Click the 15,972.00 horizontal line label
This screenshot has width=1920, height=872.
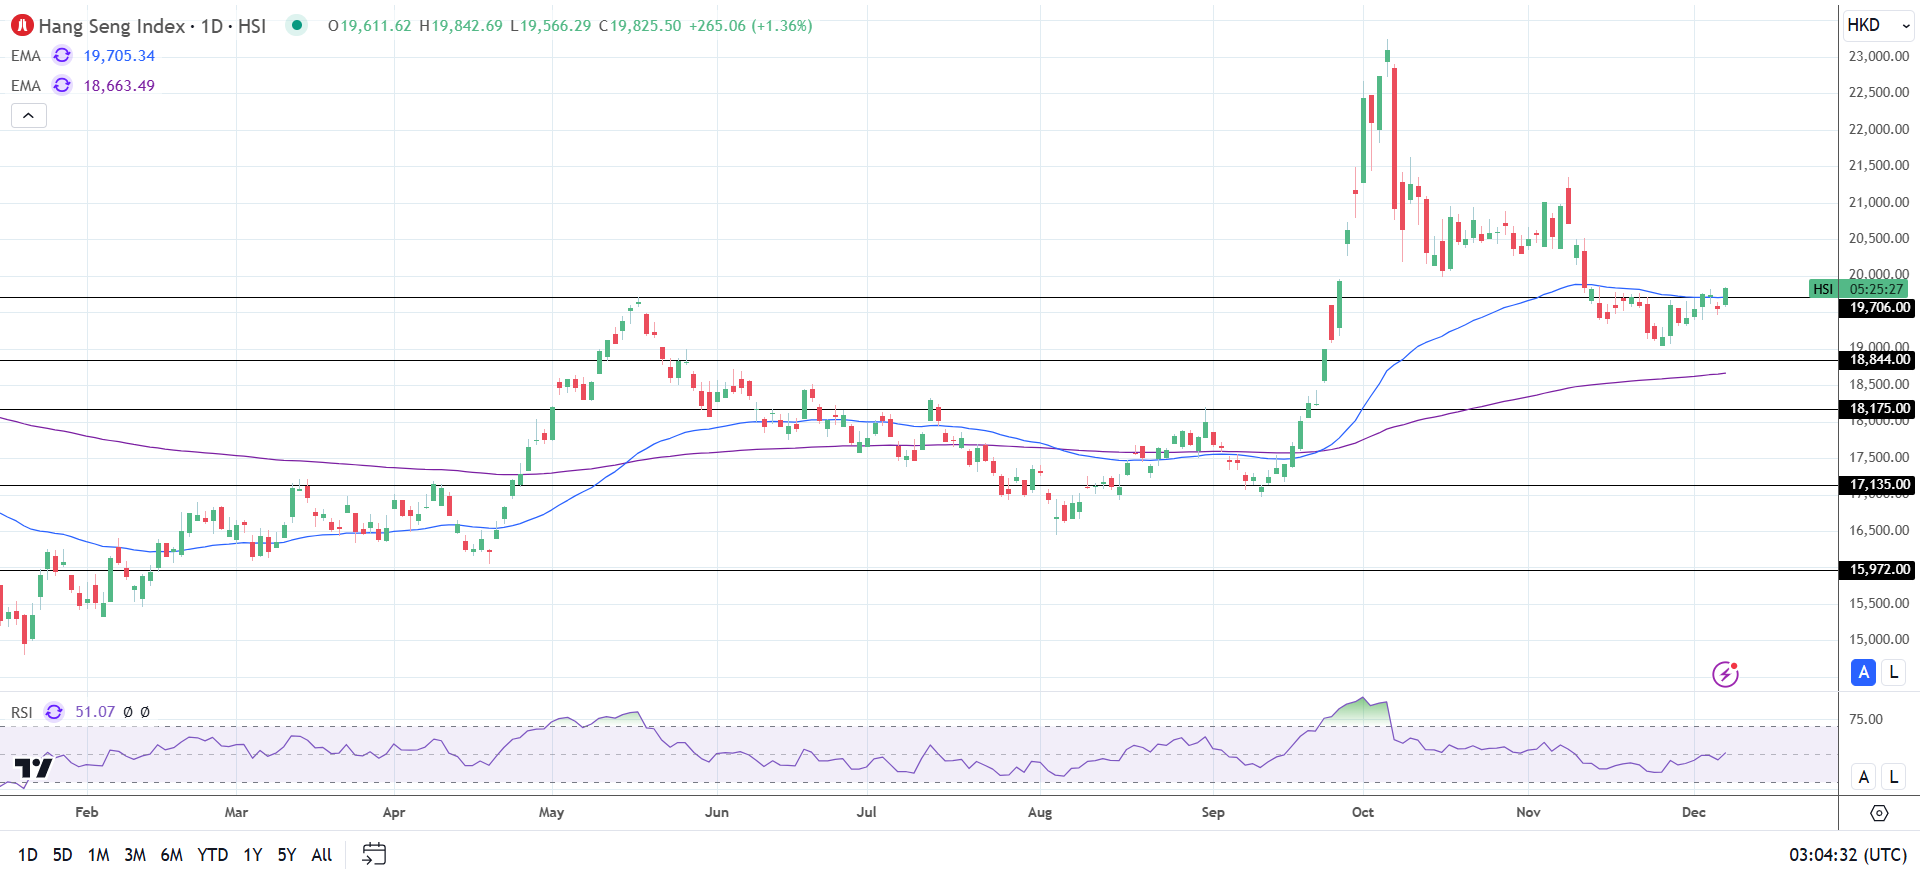(1878, 570)
